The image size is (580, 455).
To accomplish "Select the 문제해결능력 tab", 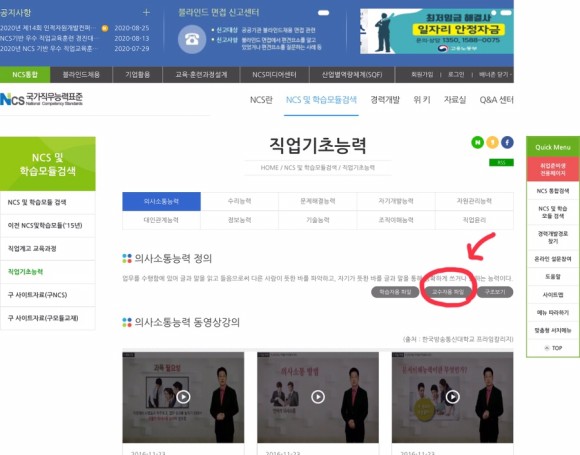I will 318,201.
